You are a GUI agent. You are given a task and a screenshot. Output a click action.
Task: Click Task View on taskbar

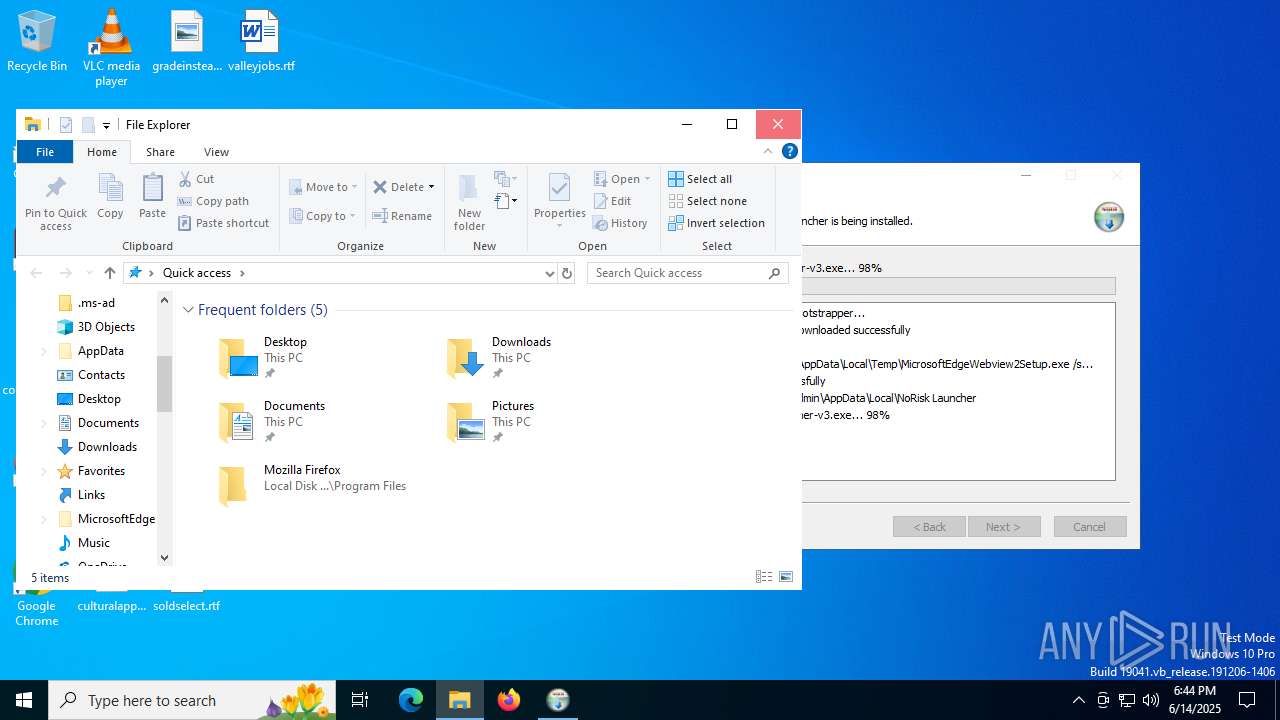(360, 700)
